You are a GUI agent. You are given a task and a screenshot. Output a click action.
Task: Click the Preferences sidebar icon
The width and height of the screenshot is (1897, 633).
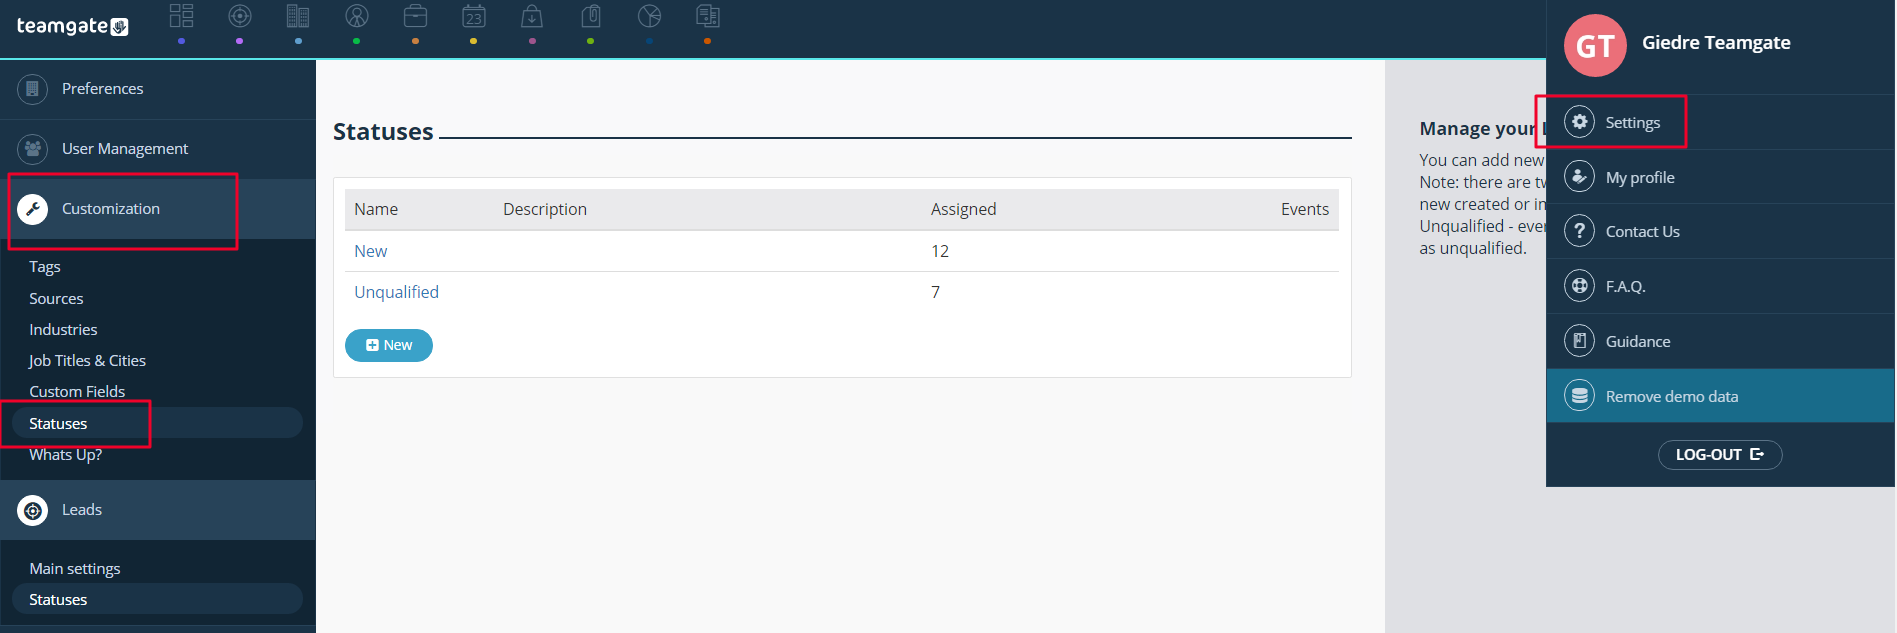[33, 89]
